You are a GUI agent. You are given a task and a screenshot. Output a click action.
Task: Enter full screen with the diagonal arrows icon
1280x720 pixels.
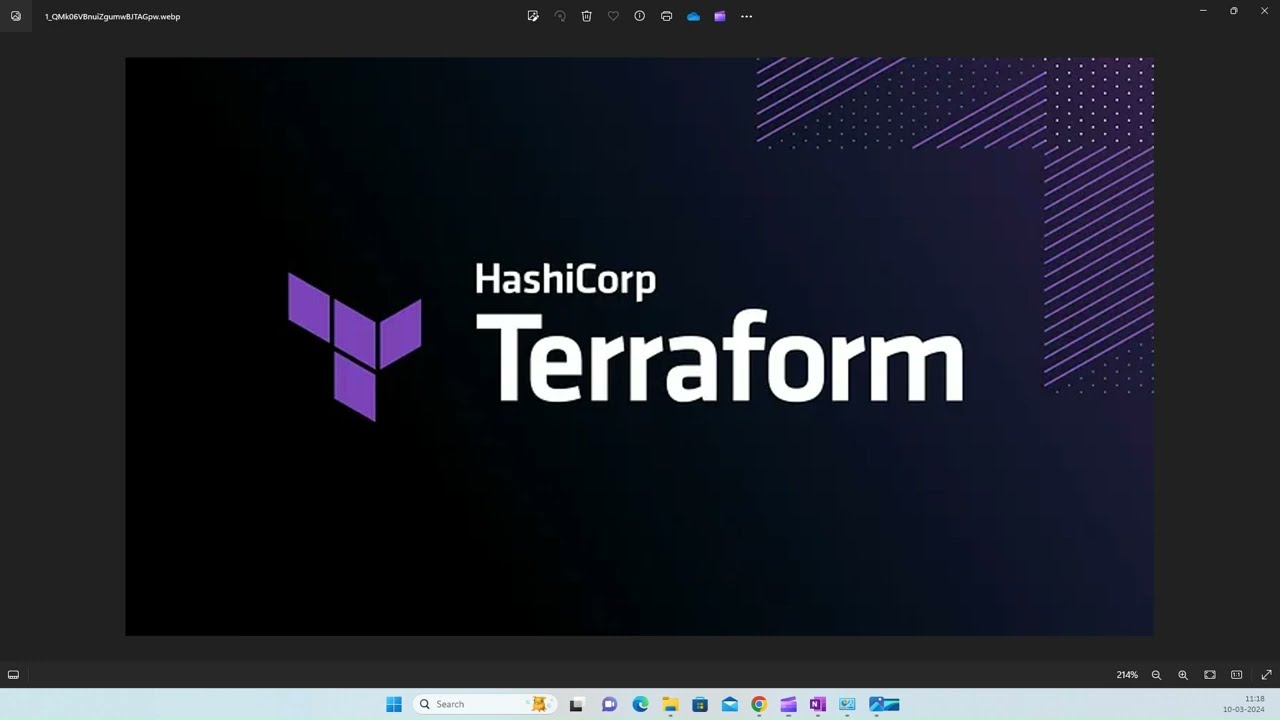[x=1266, y=675]
